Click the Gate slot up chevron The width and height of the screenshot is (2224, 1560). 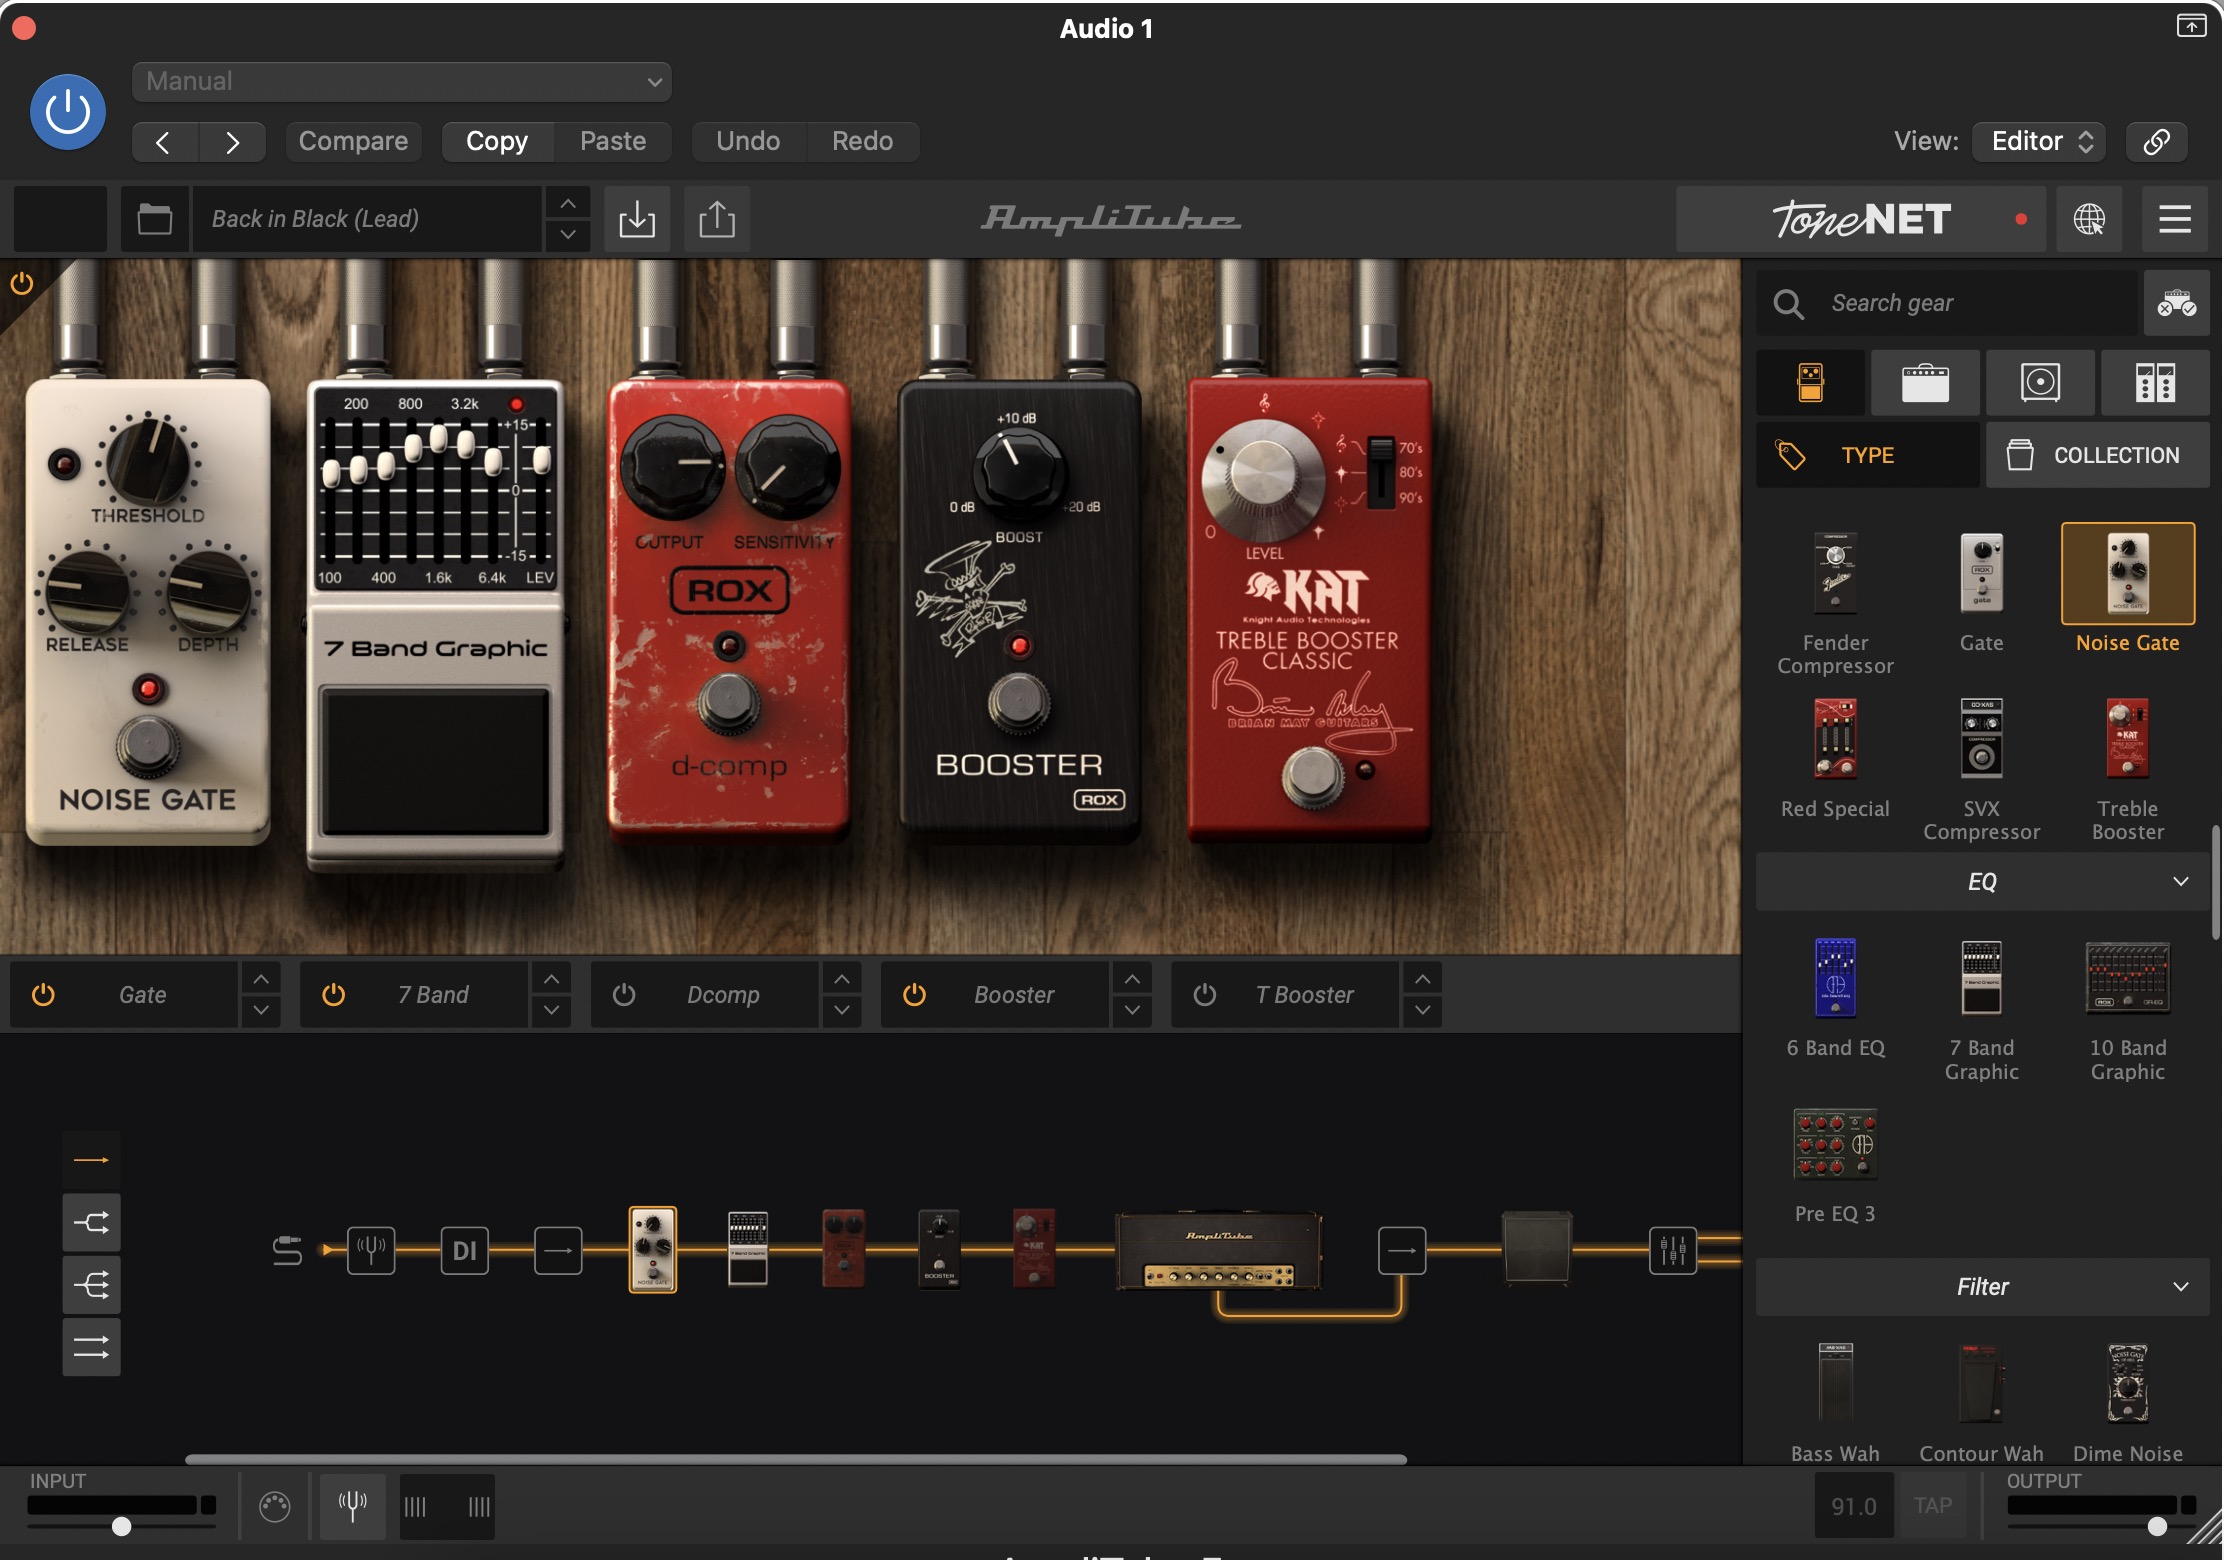(x=261, y=978)
